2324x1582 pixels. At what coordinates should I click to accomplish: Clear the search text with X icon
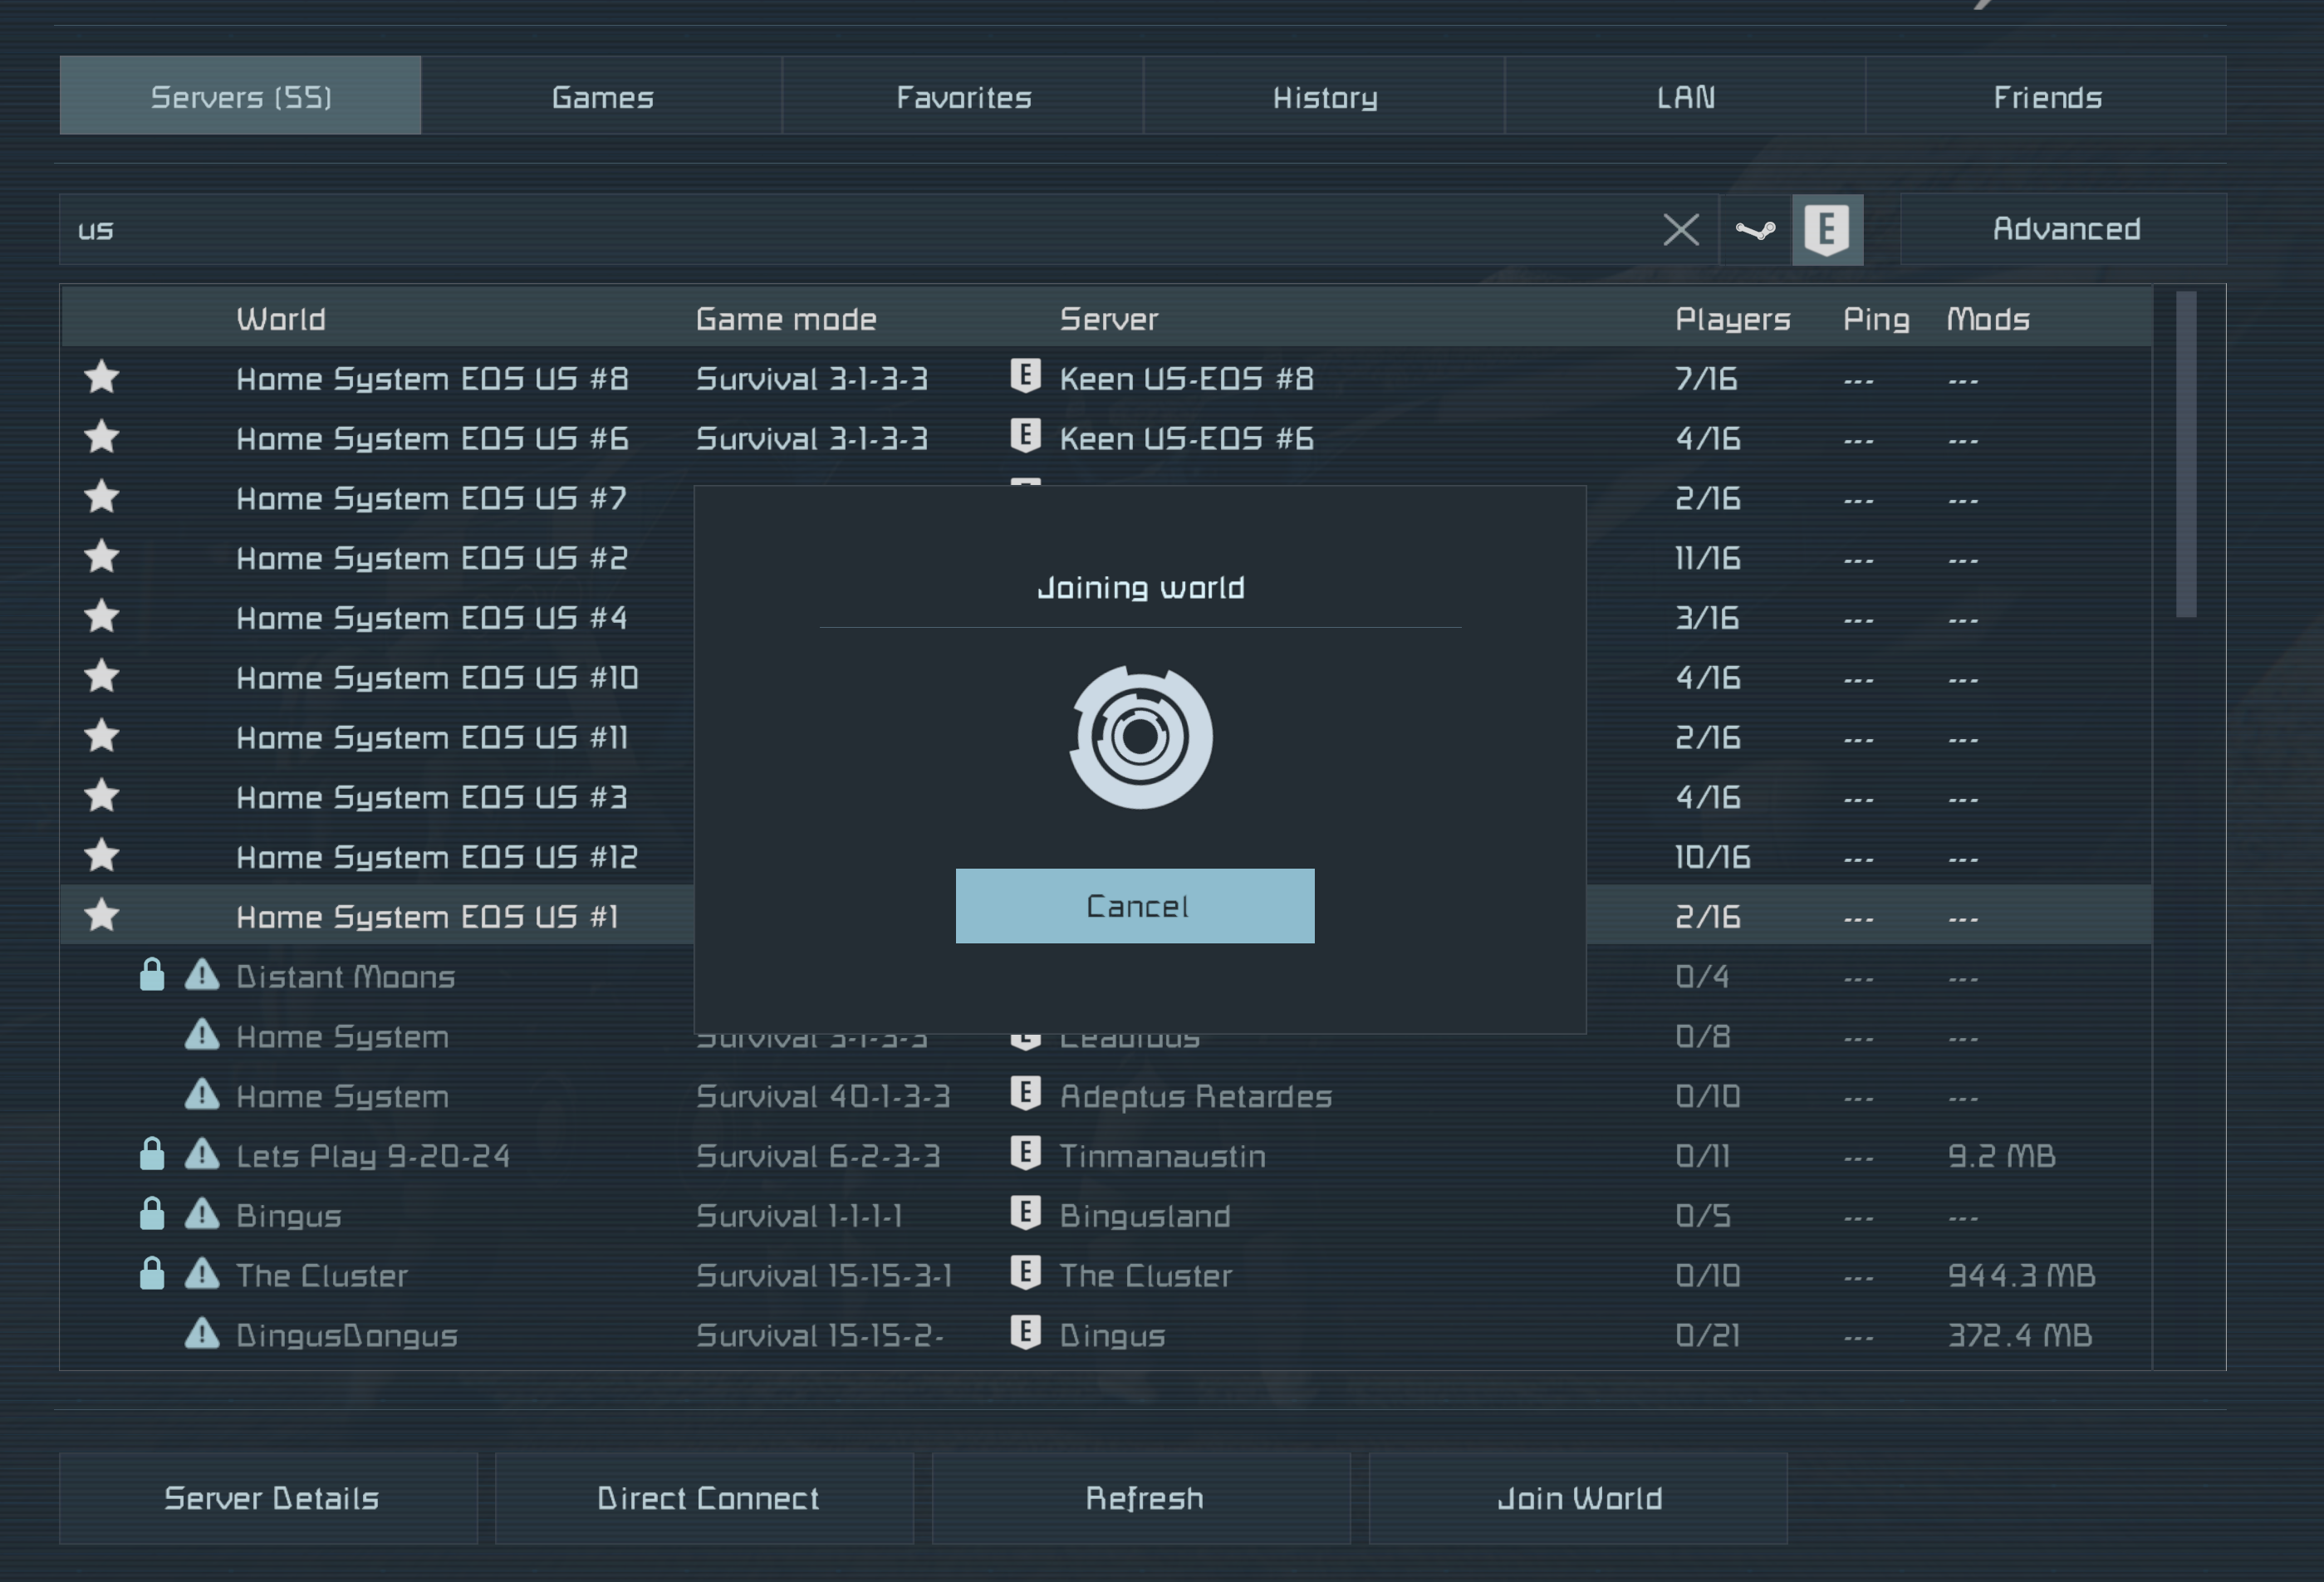1681,230
